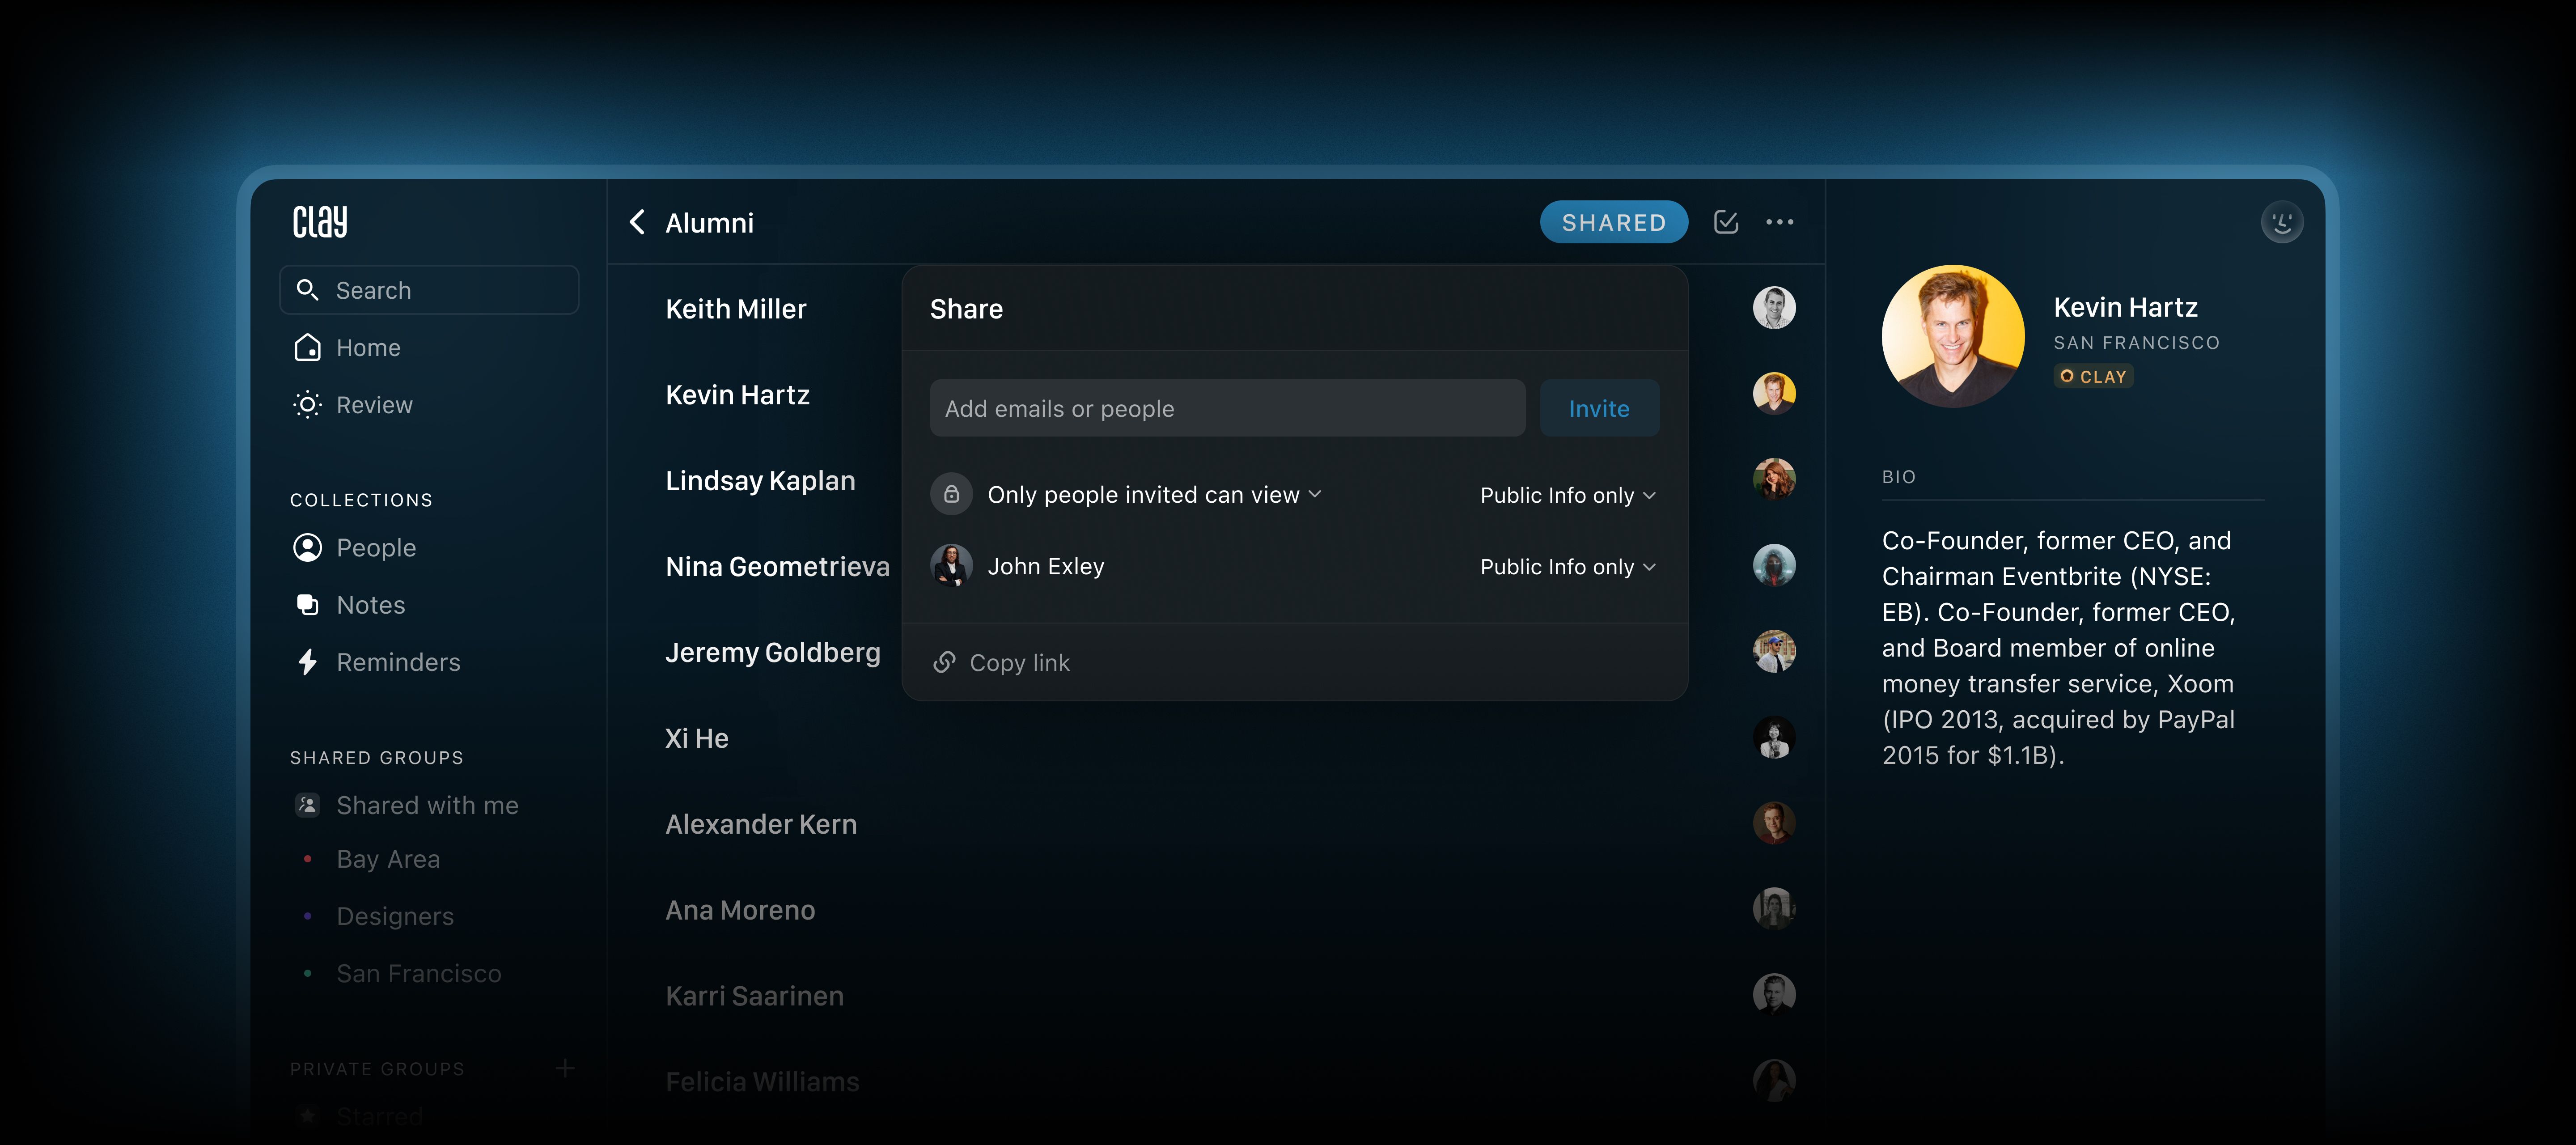The image size is (2576, 1145).
Task: Open the three-dot more options menu
Action: (1779, 222)
